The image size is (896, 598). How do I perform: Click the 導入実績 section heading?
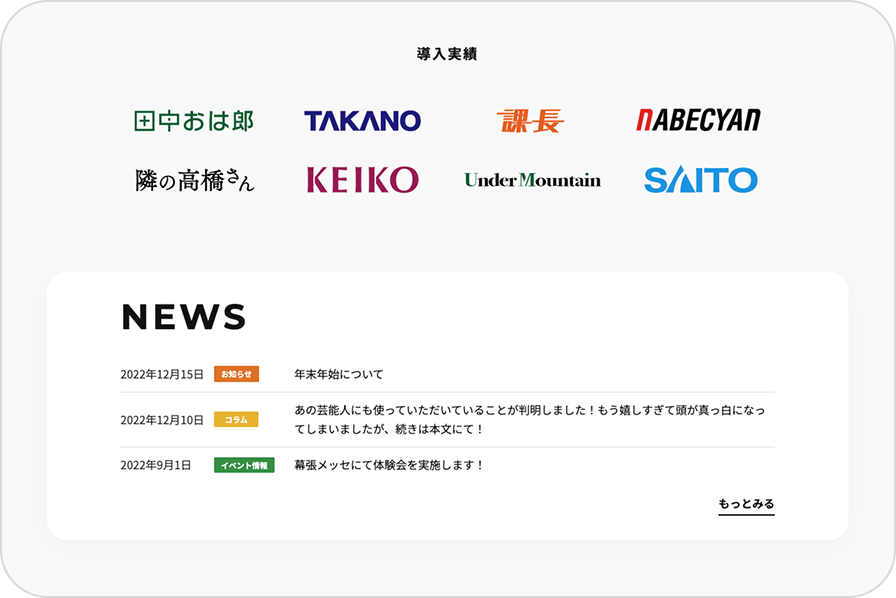[x=447, y=54]
